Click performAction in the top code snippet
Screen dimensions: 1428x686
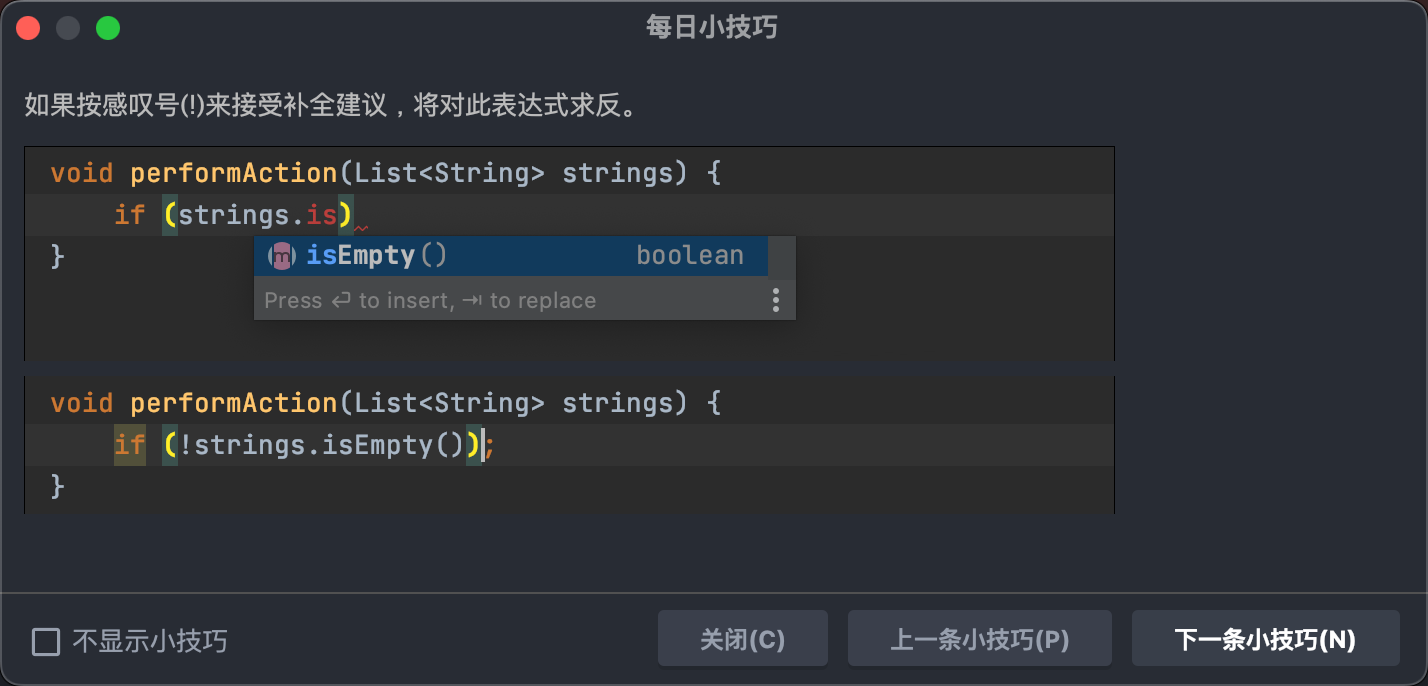pos(232,172)
